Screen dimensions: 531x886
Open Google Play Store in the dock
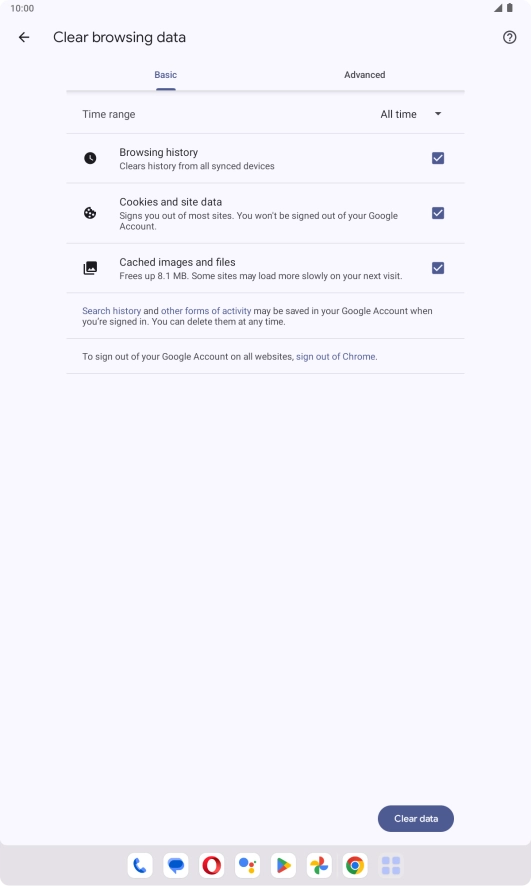point(283,865)
